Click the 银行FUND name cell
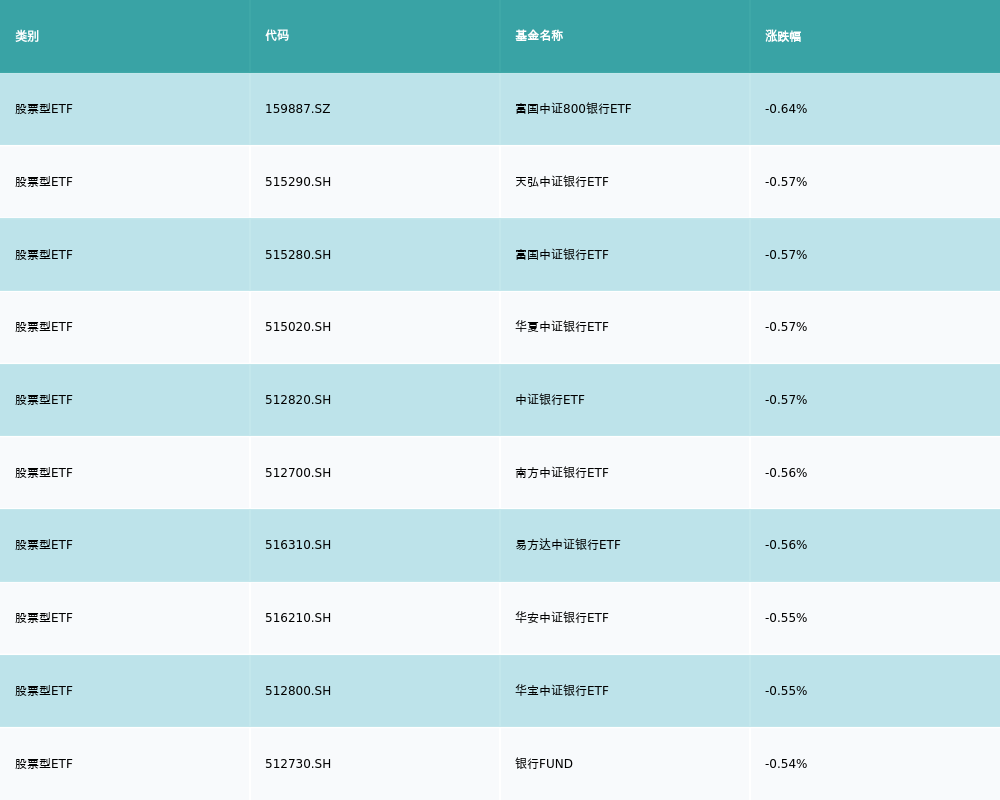This screenshot has width=1000, height=800. pyautogui.click(x=544, y=764)
